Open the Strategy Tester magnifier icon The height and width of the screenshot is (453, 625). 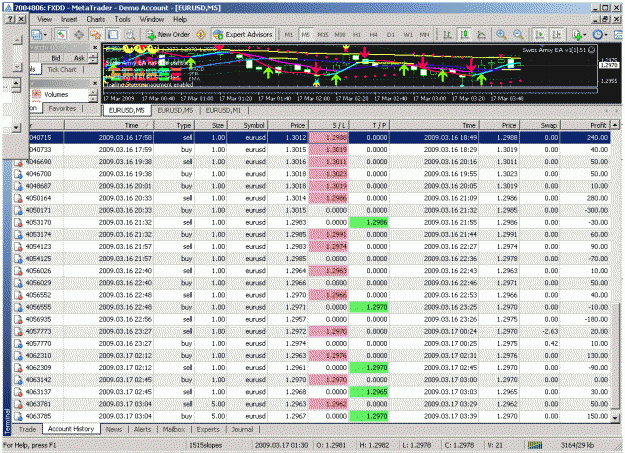tap(130, 35)
